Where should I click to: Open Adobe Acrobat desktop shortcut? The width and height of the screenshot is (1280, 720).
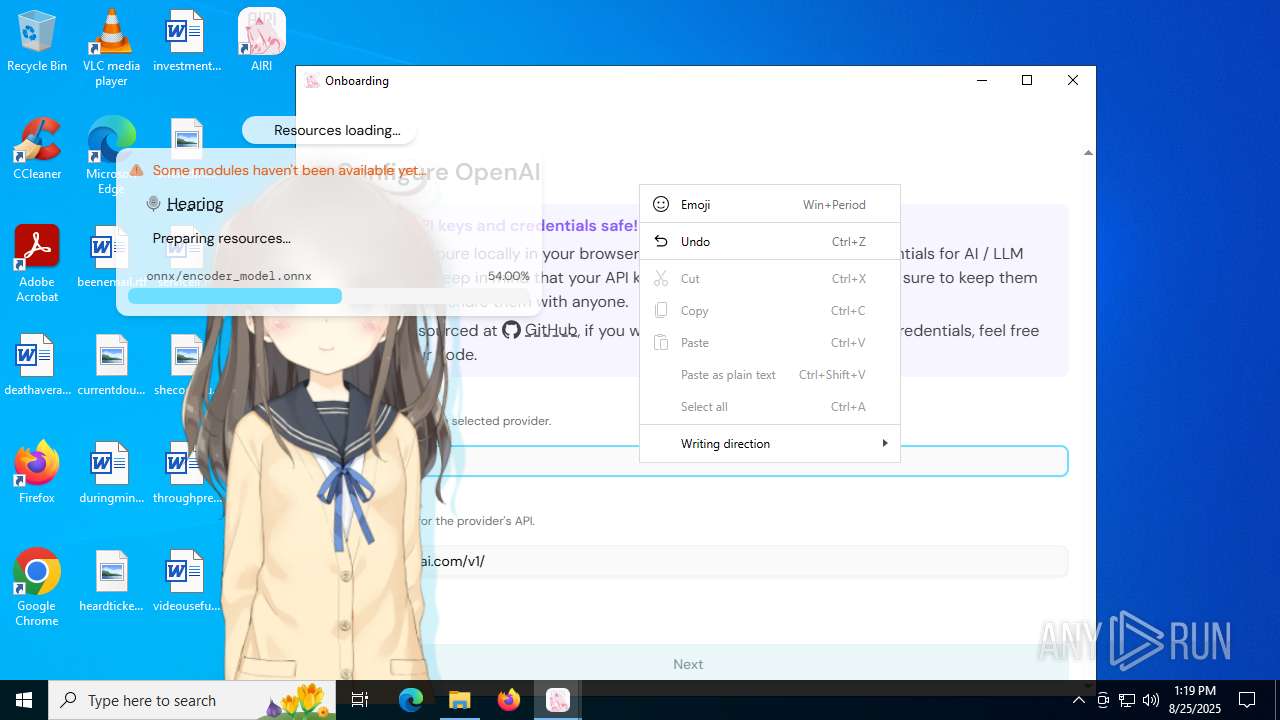click(37, 264)
